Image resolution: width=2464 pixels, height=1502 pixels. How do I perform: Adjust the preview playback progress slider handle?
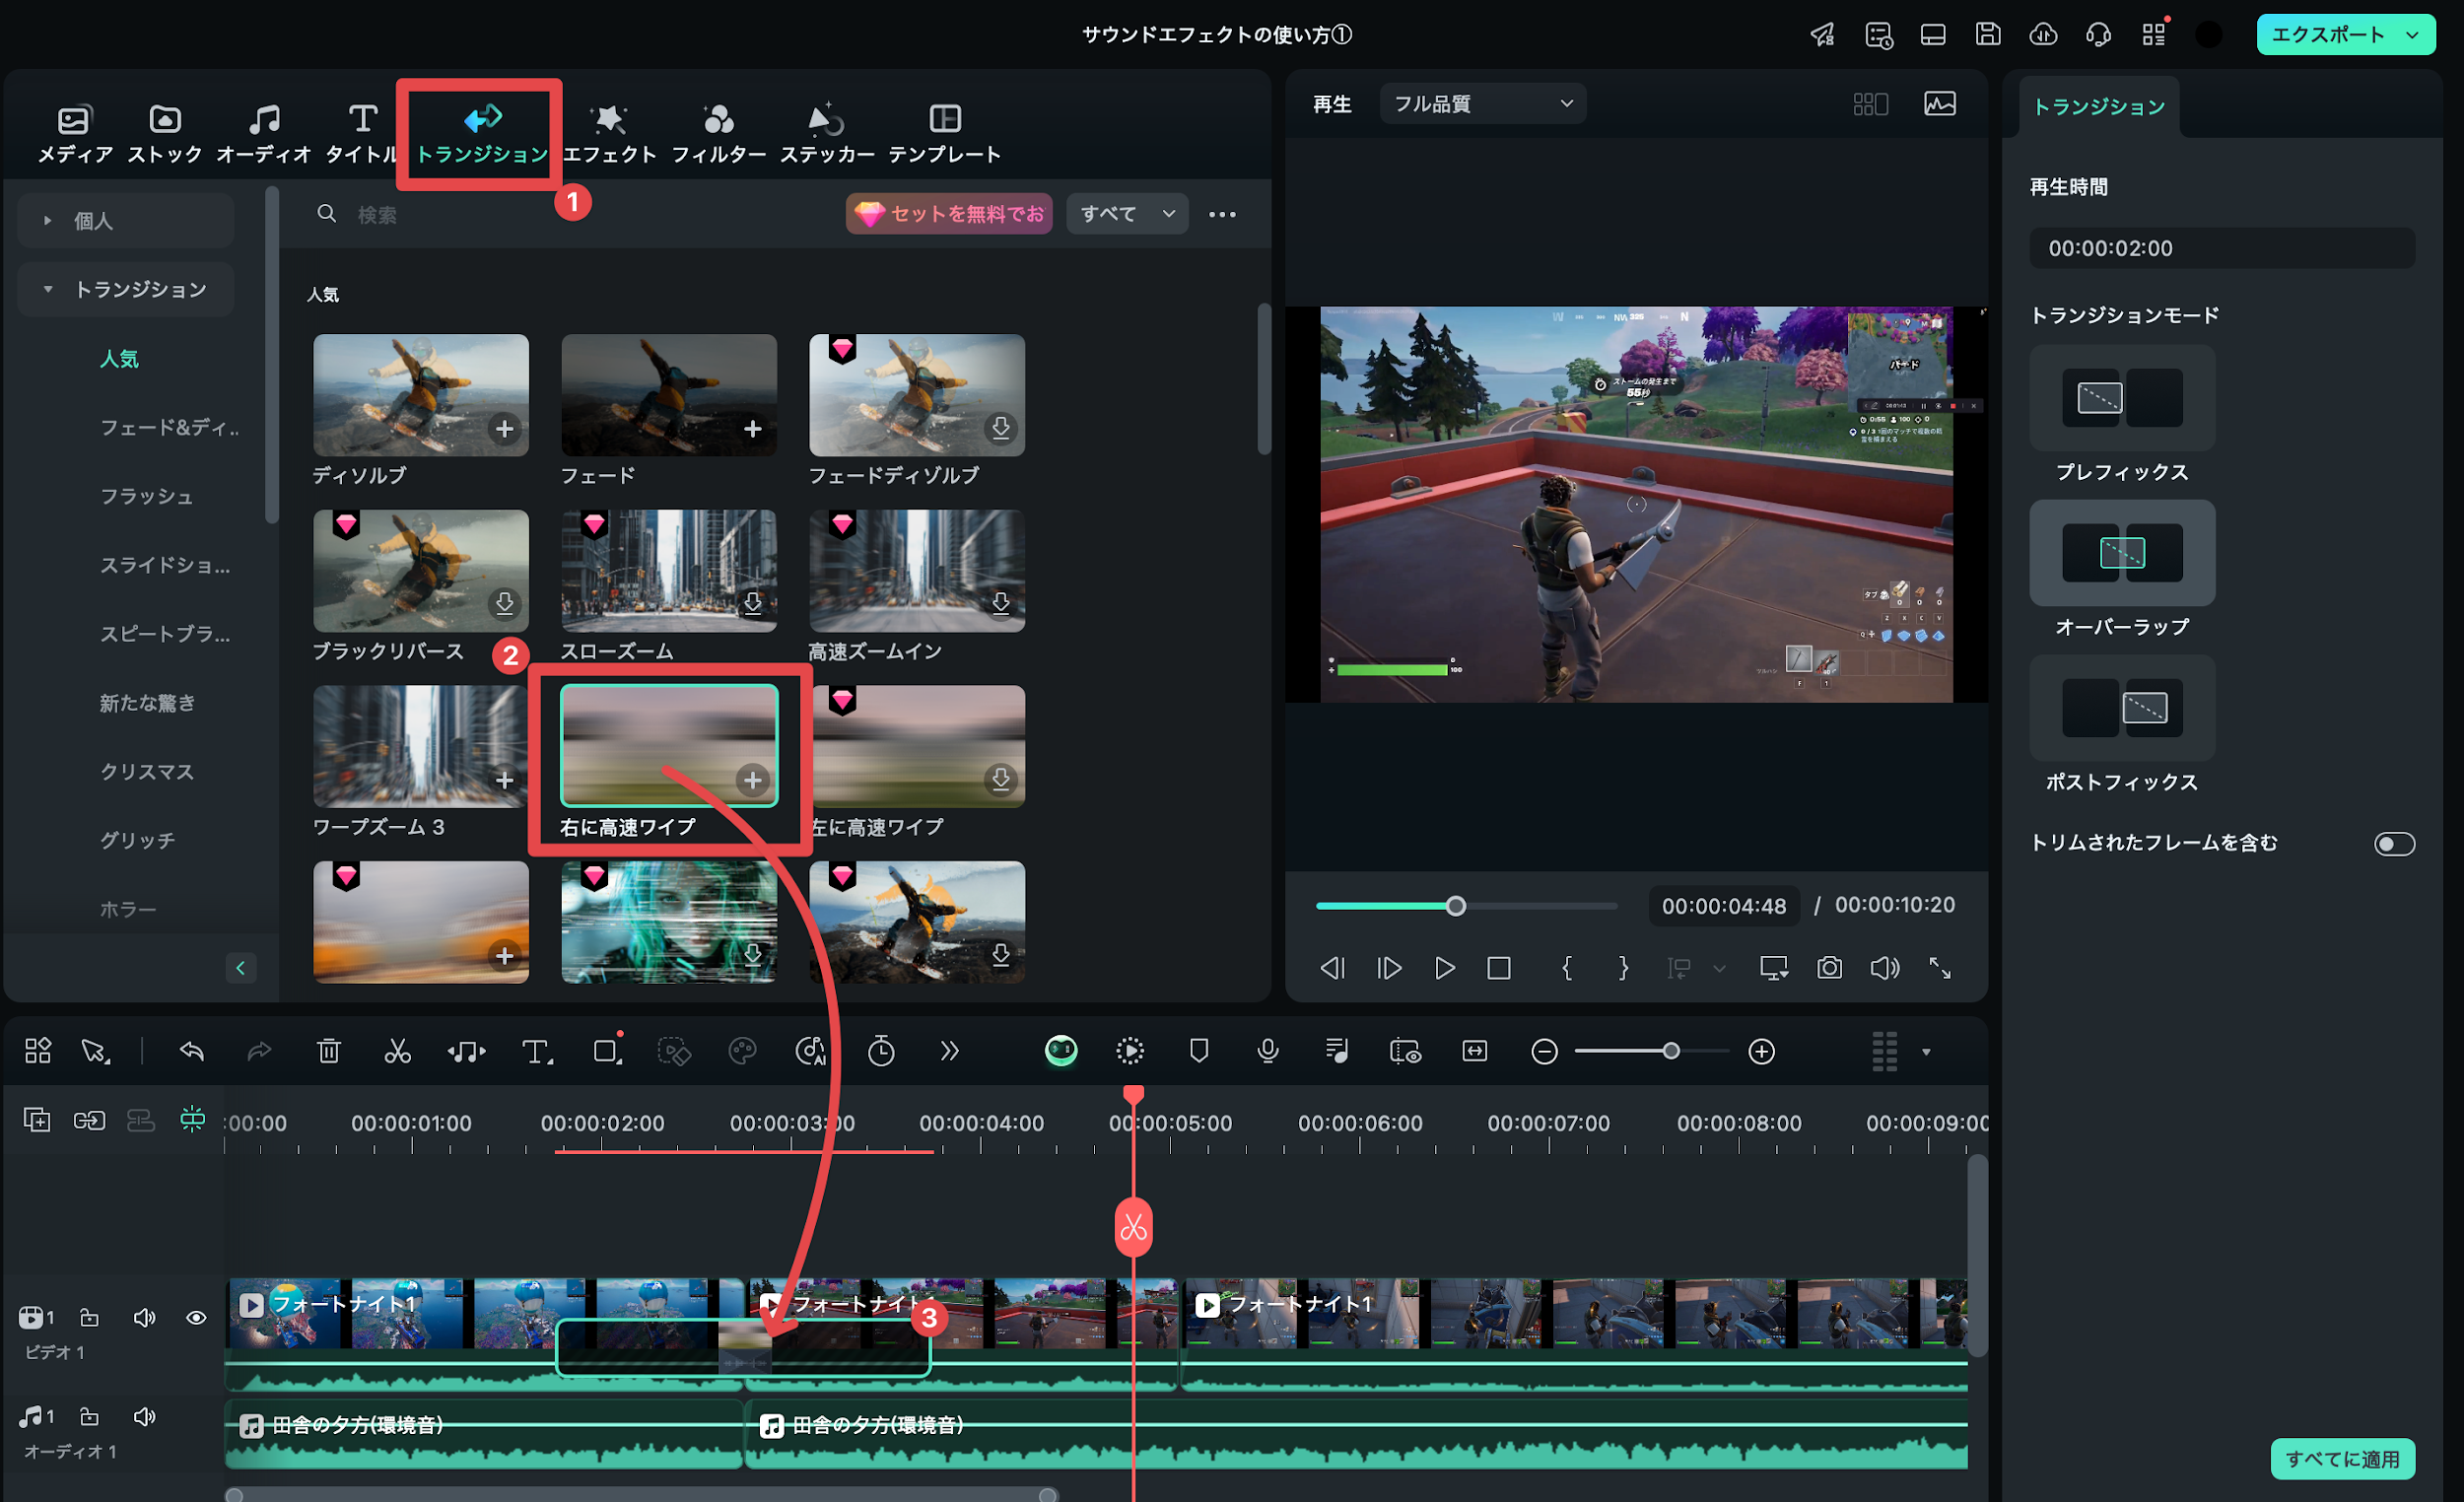point(1456,905)
